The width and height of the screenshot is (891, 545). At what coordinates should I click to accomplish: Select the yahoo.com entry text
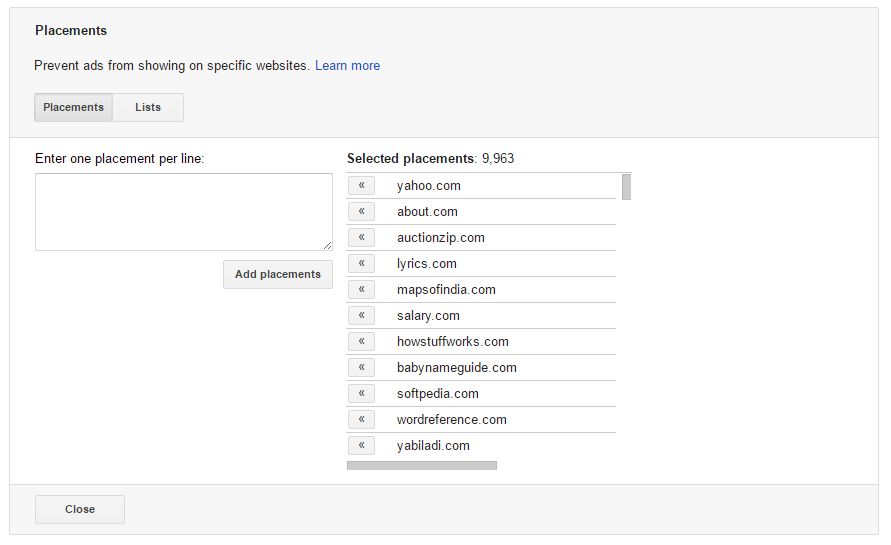tap(428, 186)
